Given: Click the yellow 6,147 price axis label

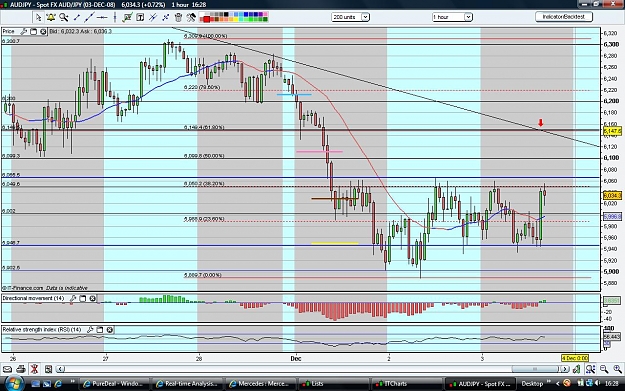Looking at the screenshot, I should point(612,131).
